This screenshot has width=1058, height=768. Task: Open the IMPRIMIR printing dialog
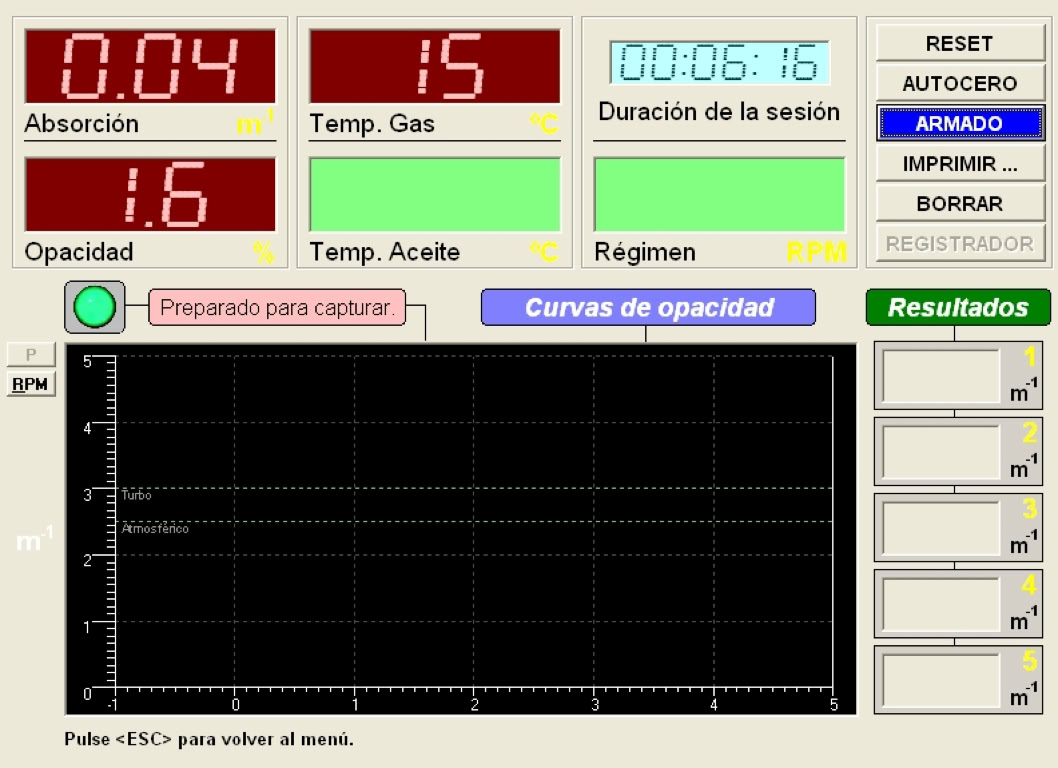(959, 162)
